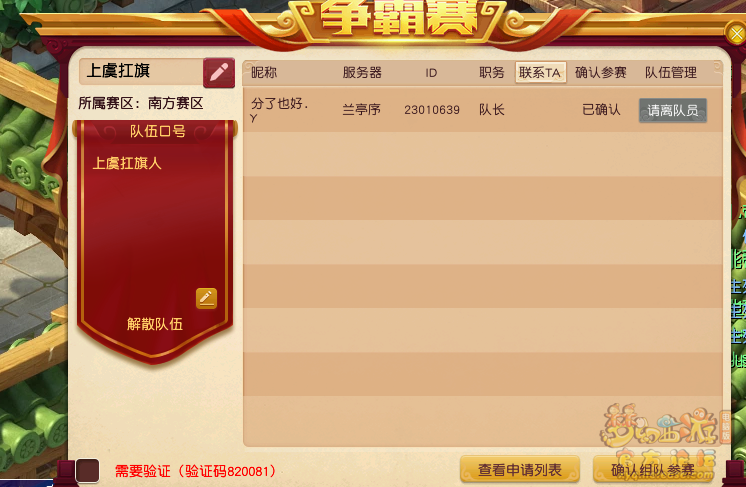Click 请离队员 for the captain row
The width and height of the screenshot is (746, 487).
(x=672, y=110)
